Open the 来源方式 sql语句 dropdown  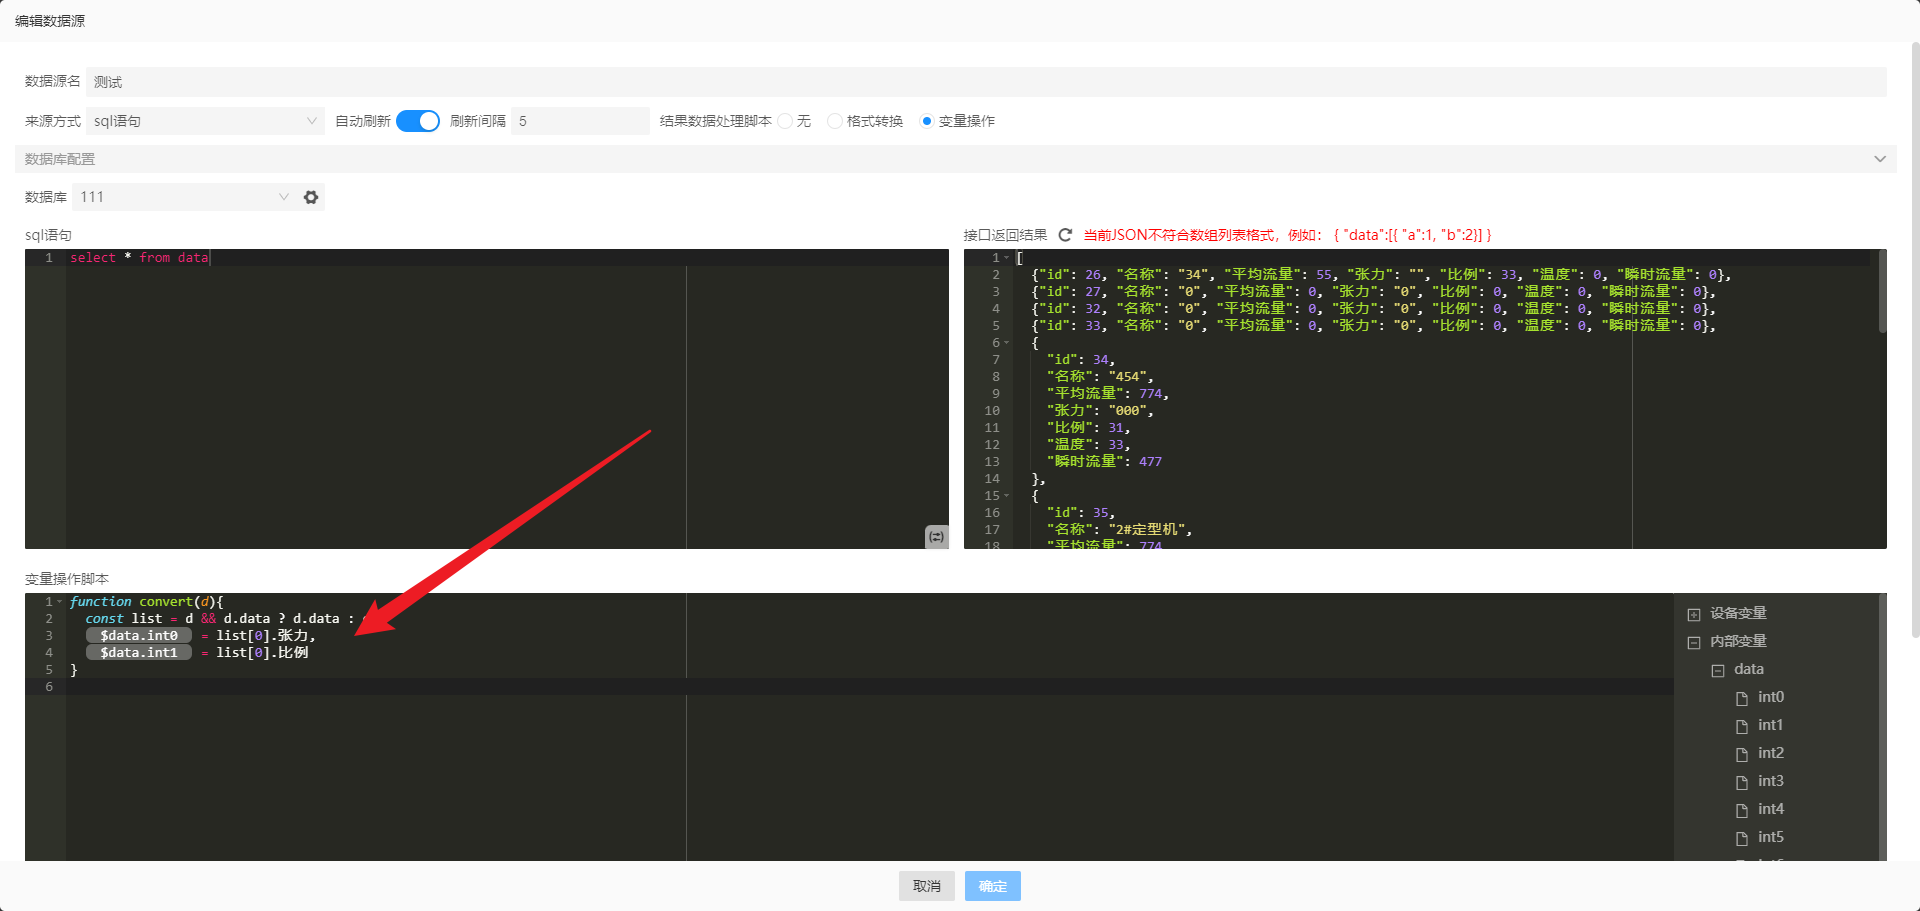pyautogui.click(x=205, y=121)
